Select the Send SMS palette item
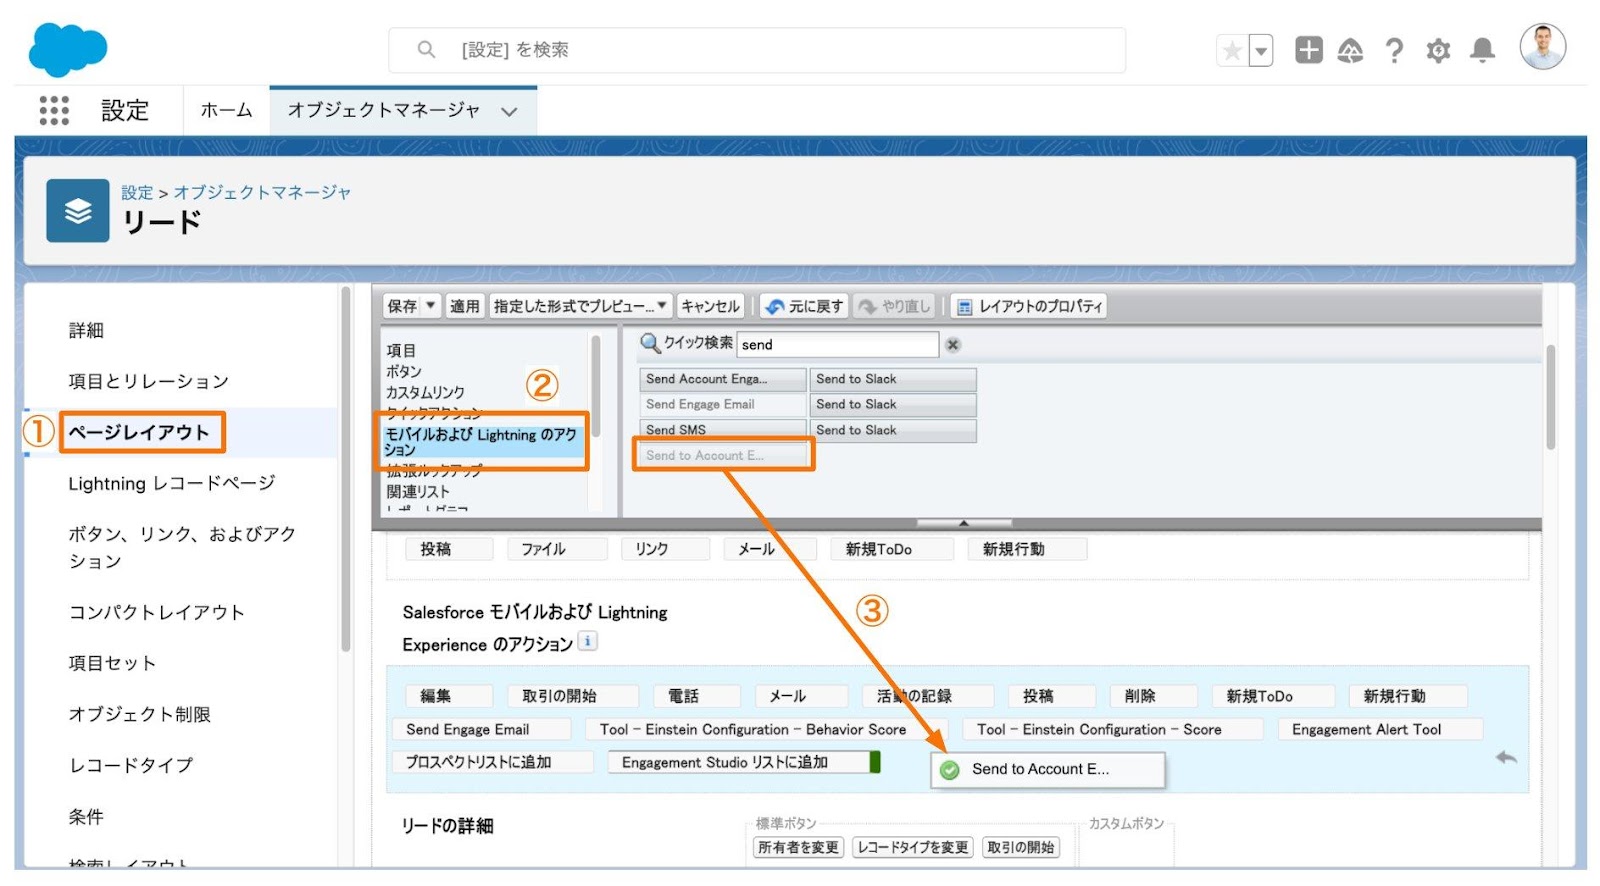 (x=723, y=430)
